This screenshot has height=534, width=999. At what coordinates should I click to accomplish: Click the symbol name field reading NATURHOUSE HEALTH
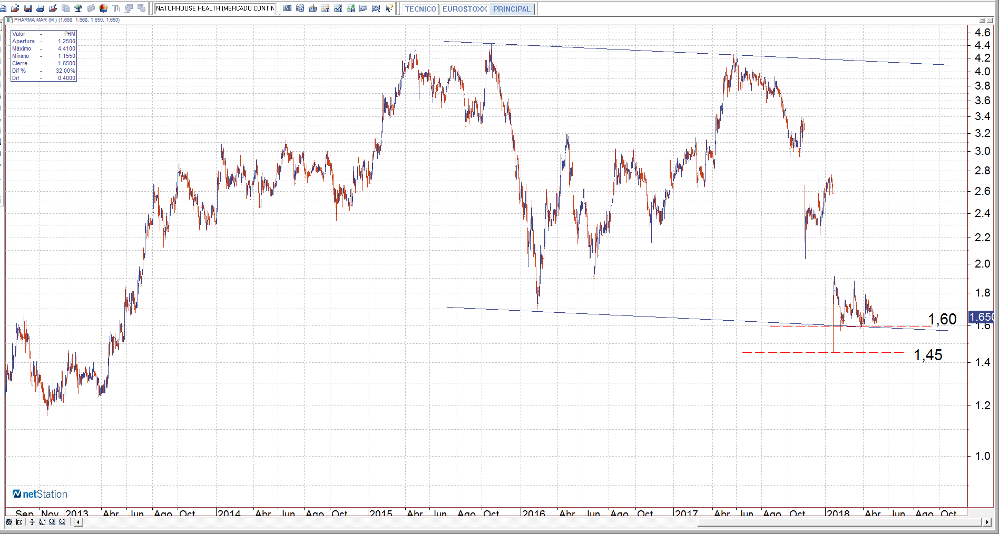(215, 9)
